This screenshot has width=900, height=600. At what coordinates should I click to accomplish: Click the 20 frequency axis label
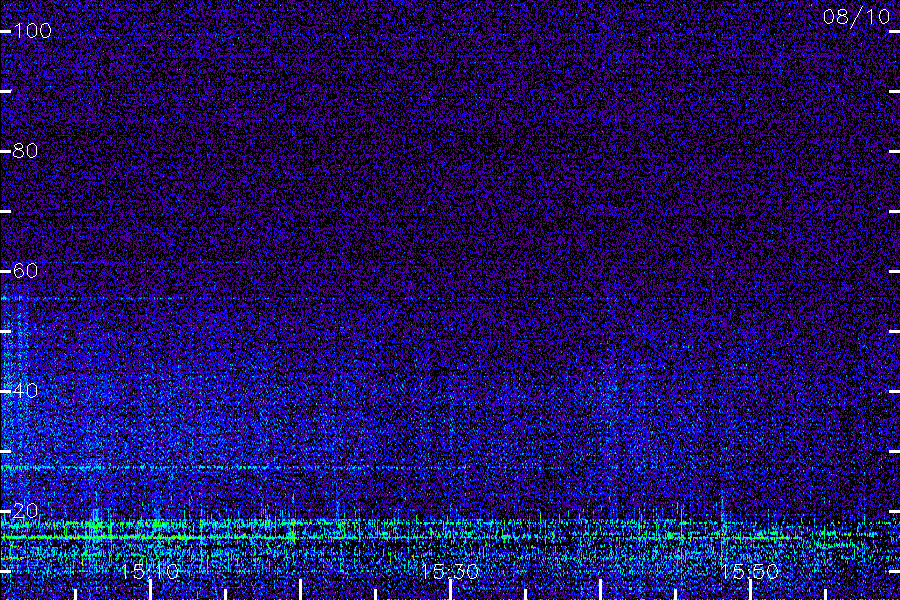click(x=25, y=511)
